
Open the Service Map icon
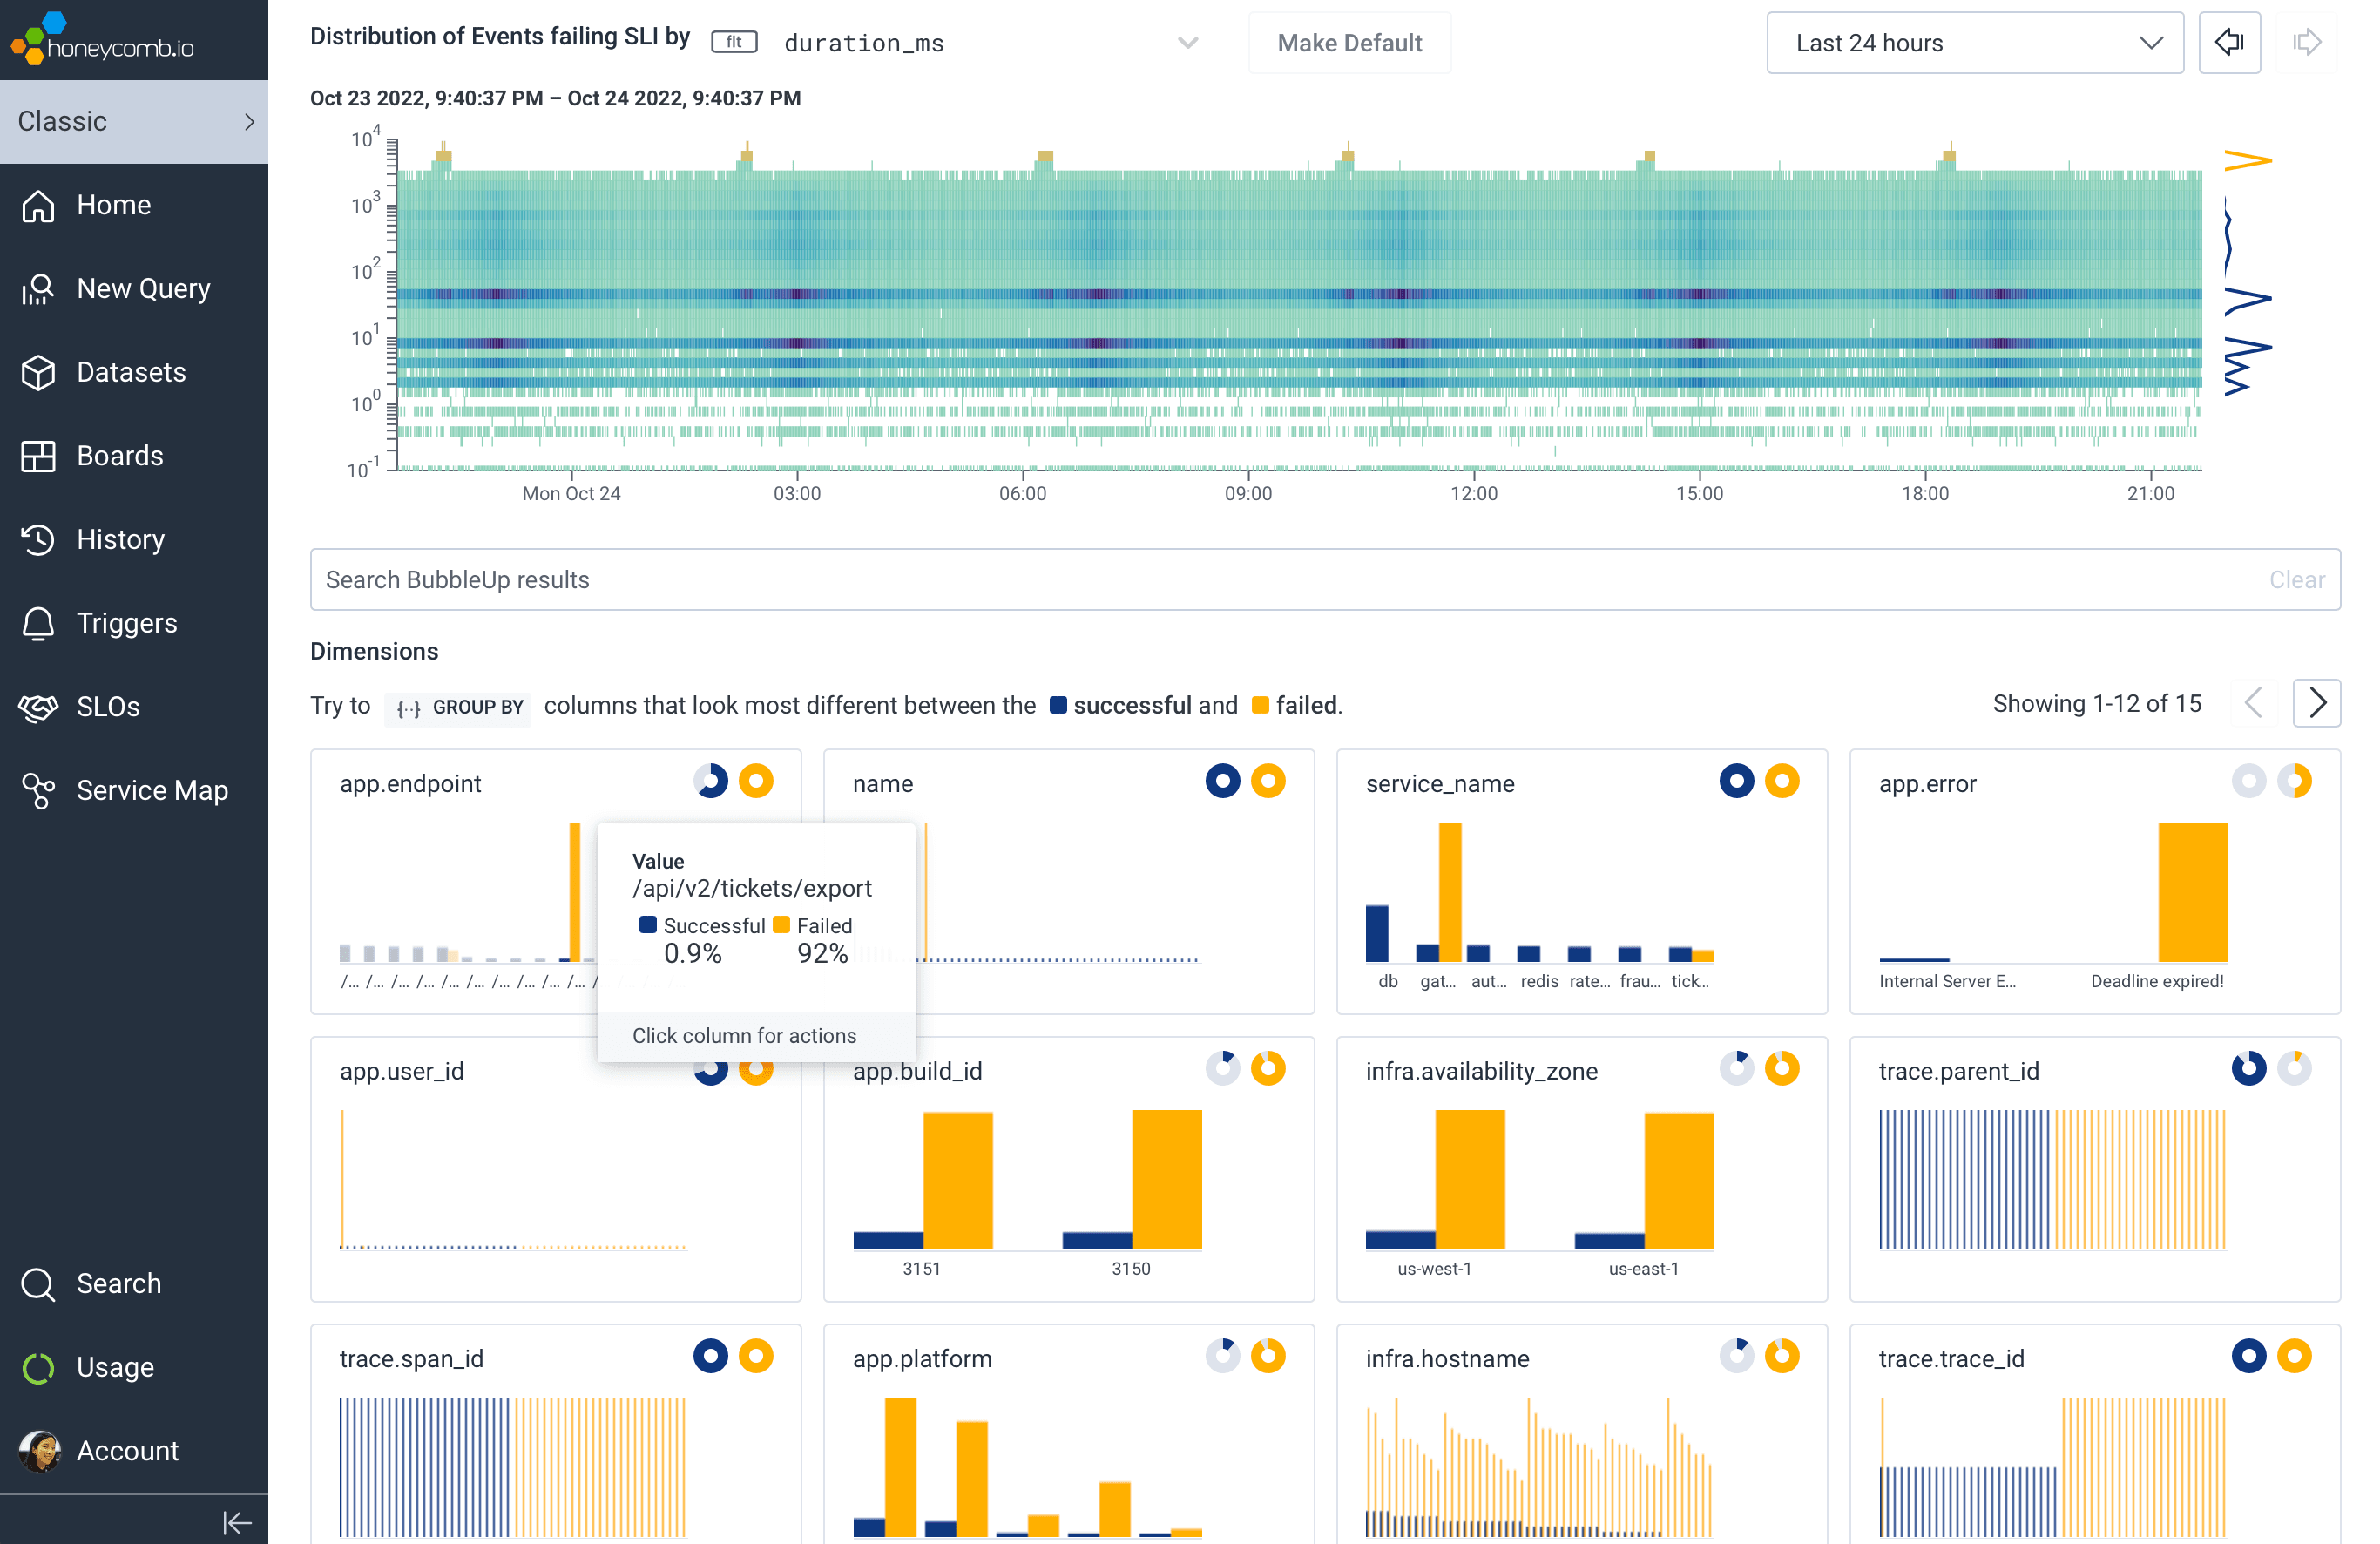point(38,790)
